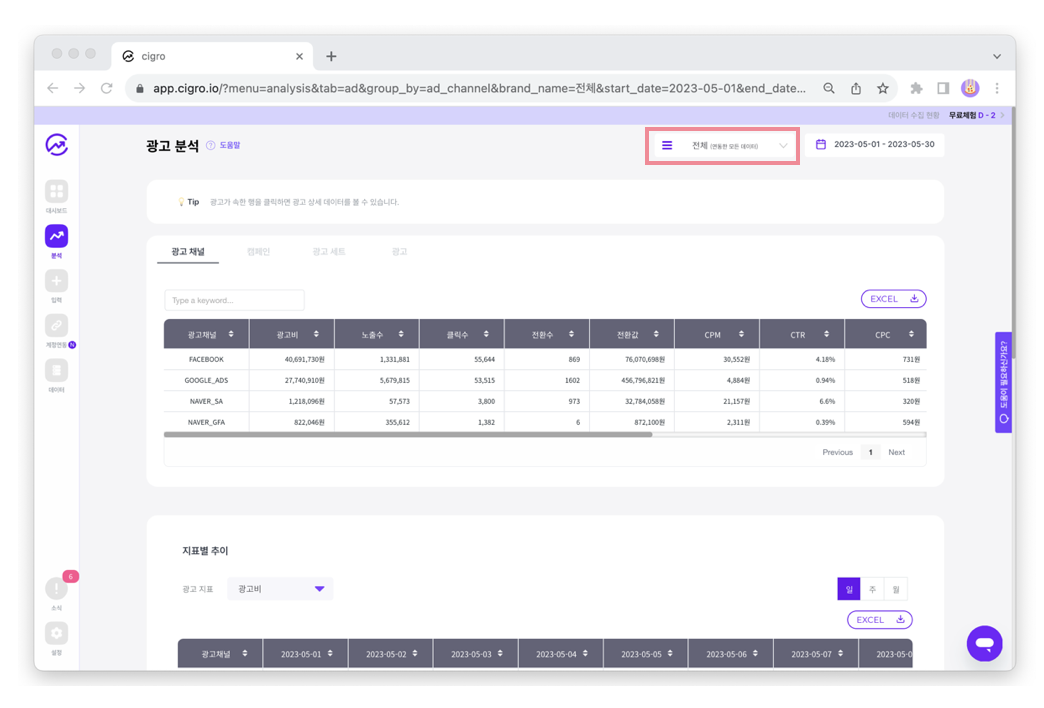This screenshot has height=708, width=1044.
Task: Open the purple chat bubble widget
Action: (x=985, y=643)
